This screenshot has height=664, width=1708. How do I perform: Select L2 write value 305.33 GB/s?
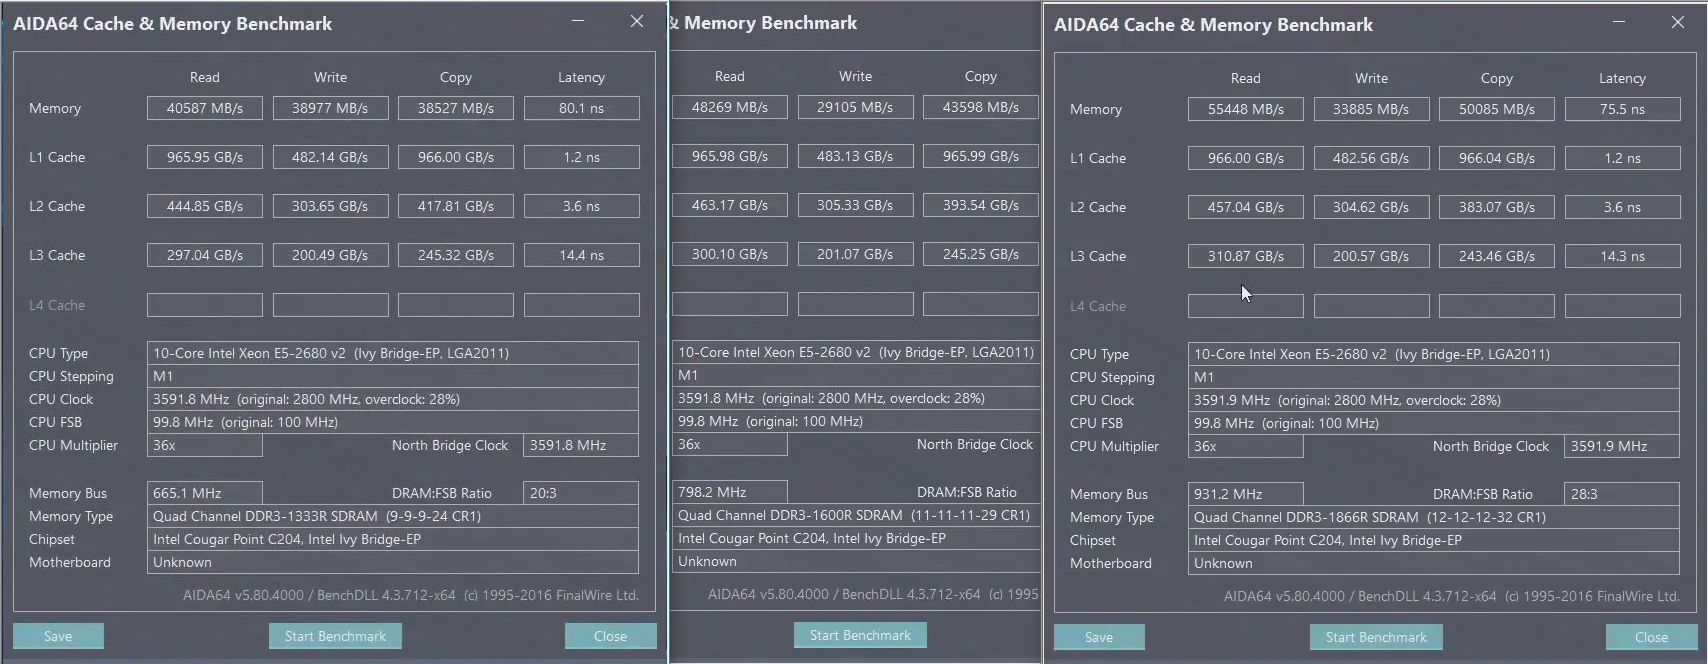(855, 205)
